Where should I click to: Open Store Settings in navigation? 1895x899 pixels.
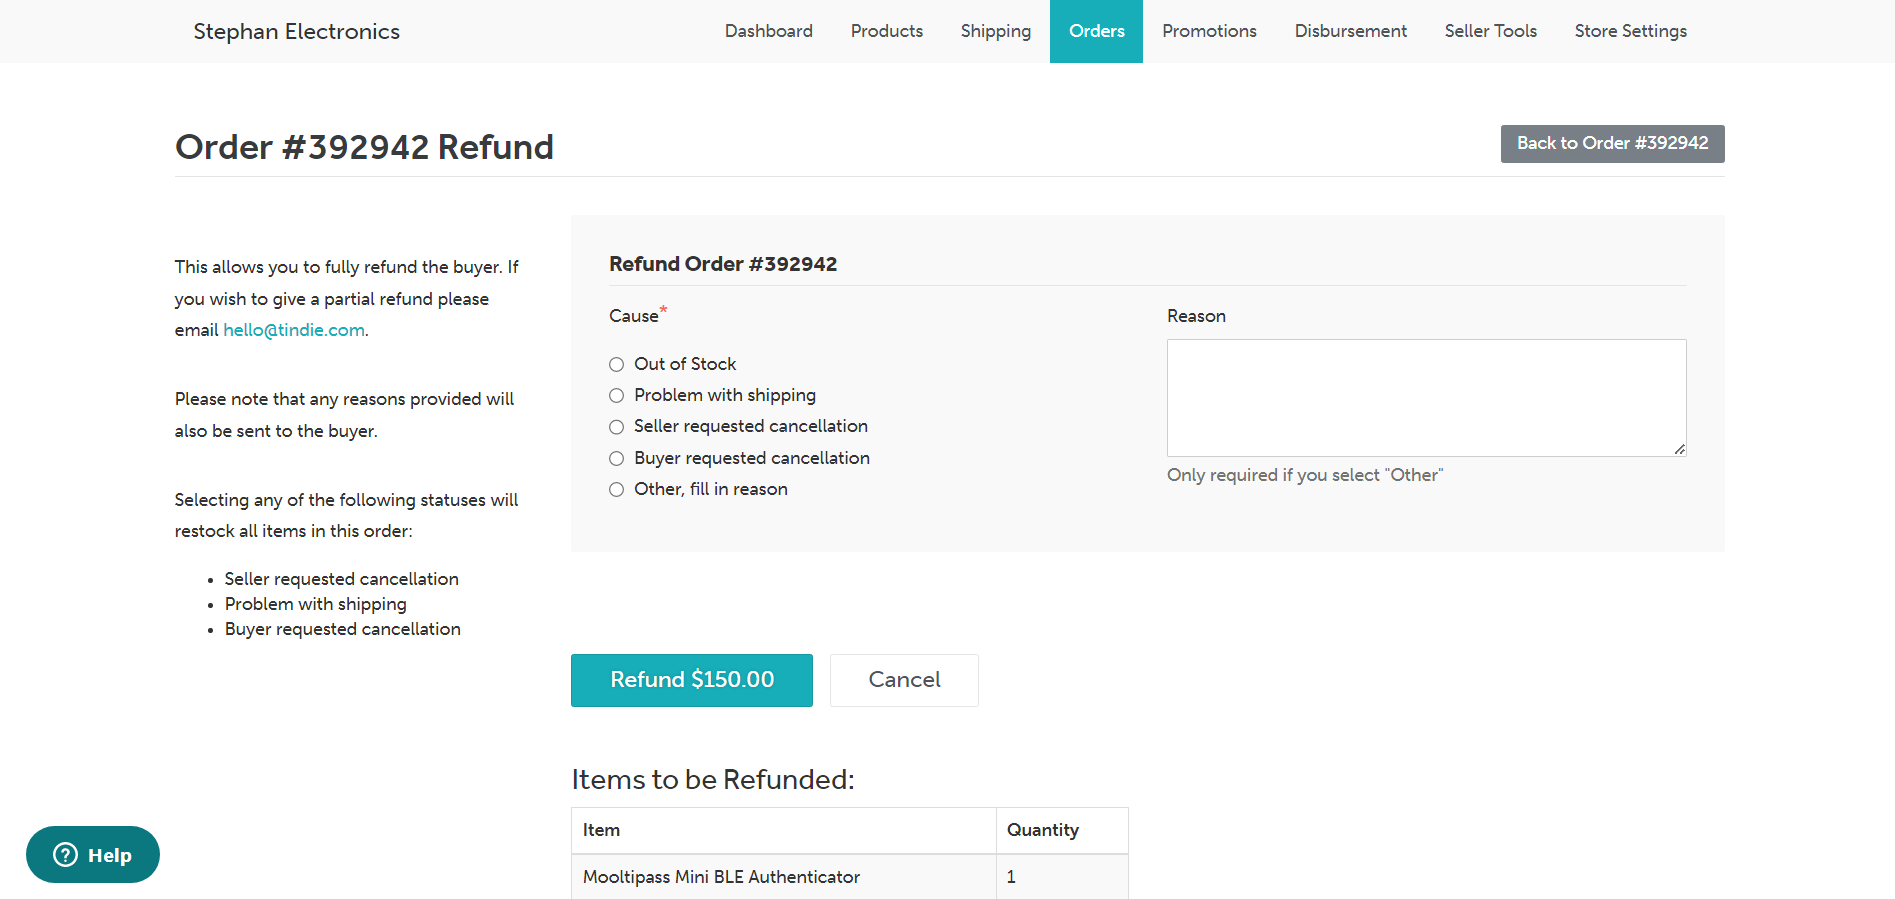(x=1630, y=31)
